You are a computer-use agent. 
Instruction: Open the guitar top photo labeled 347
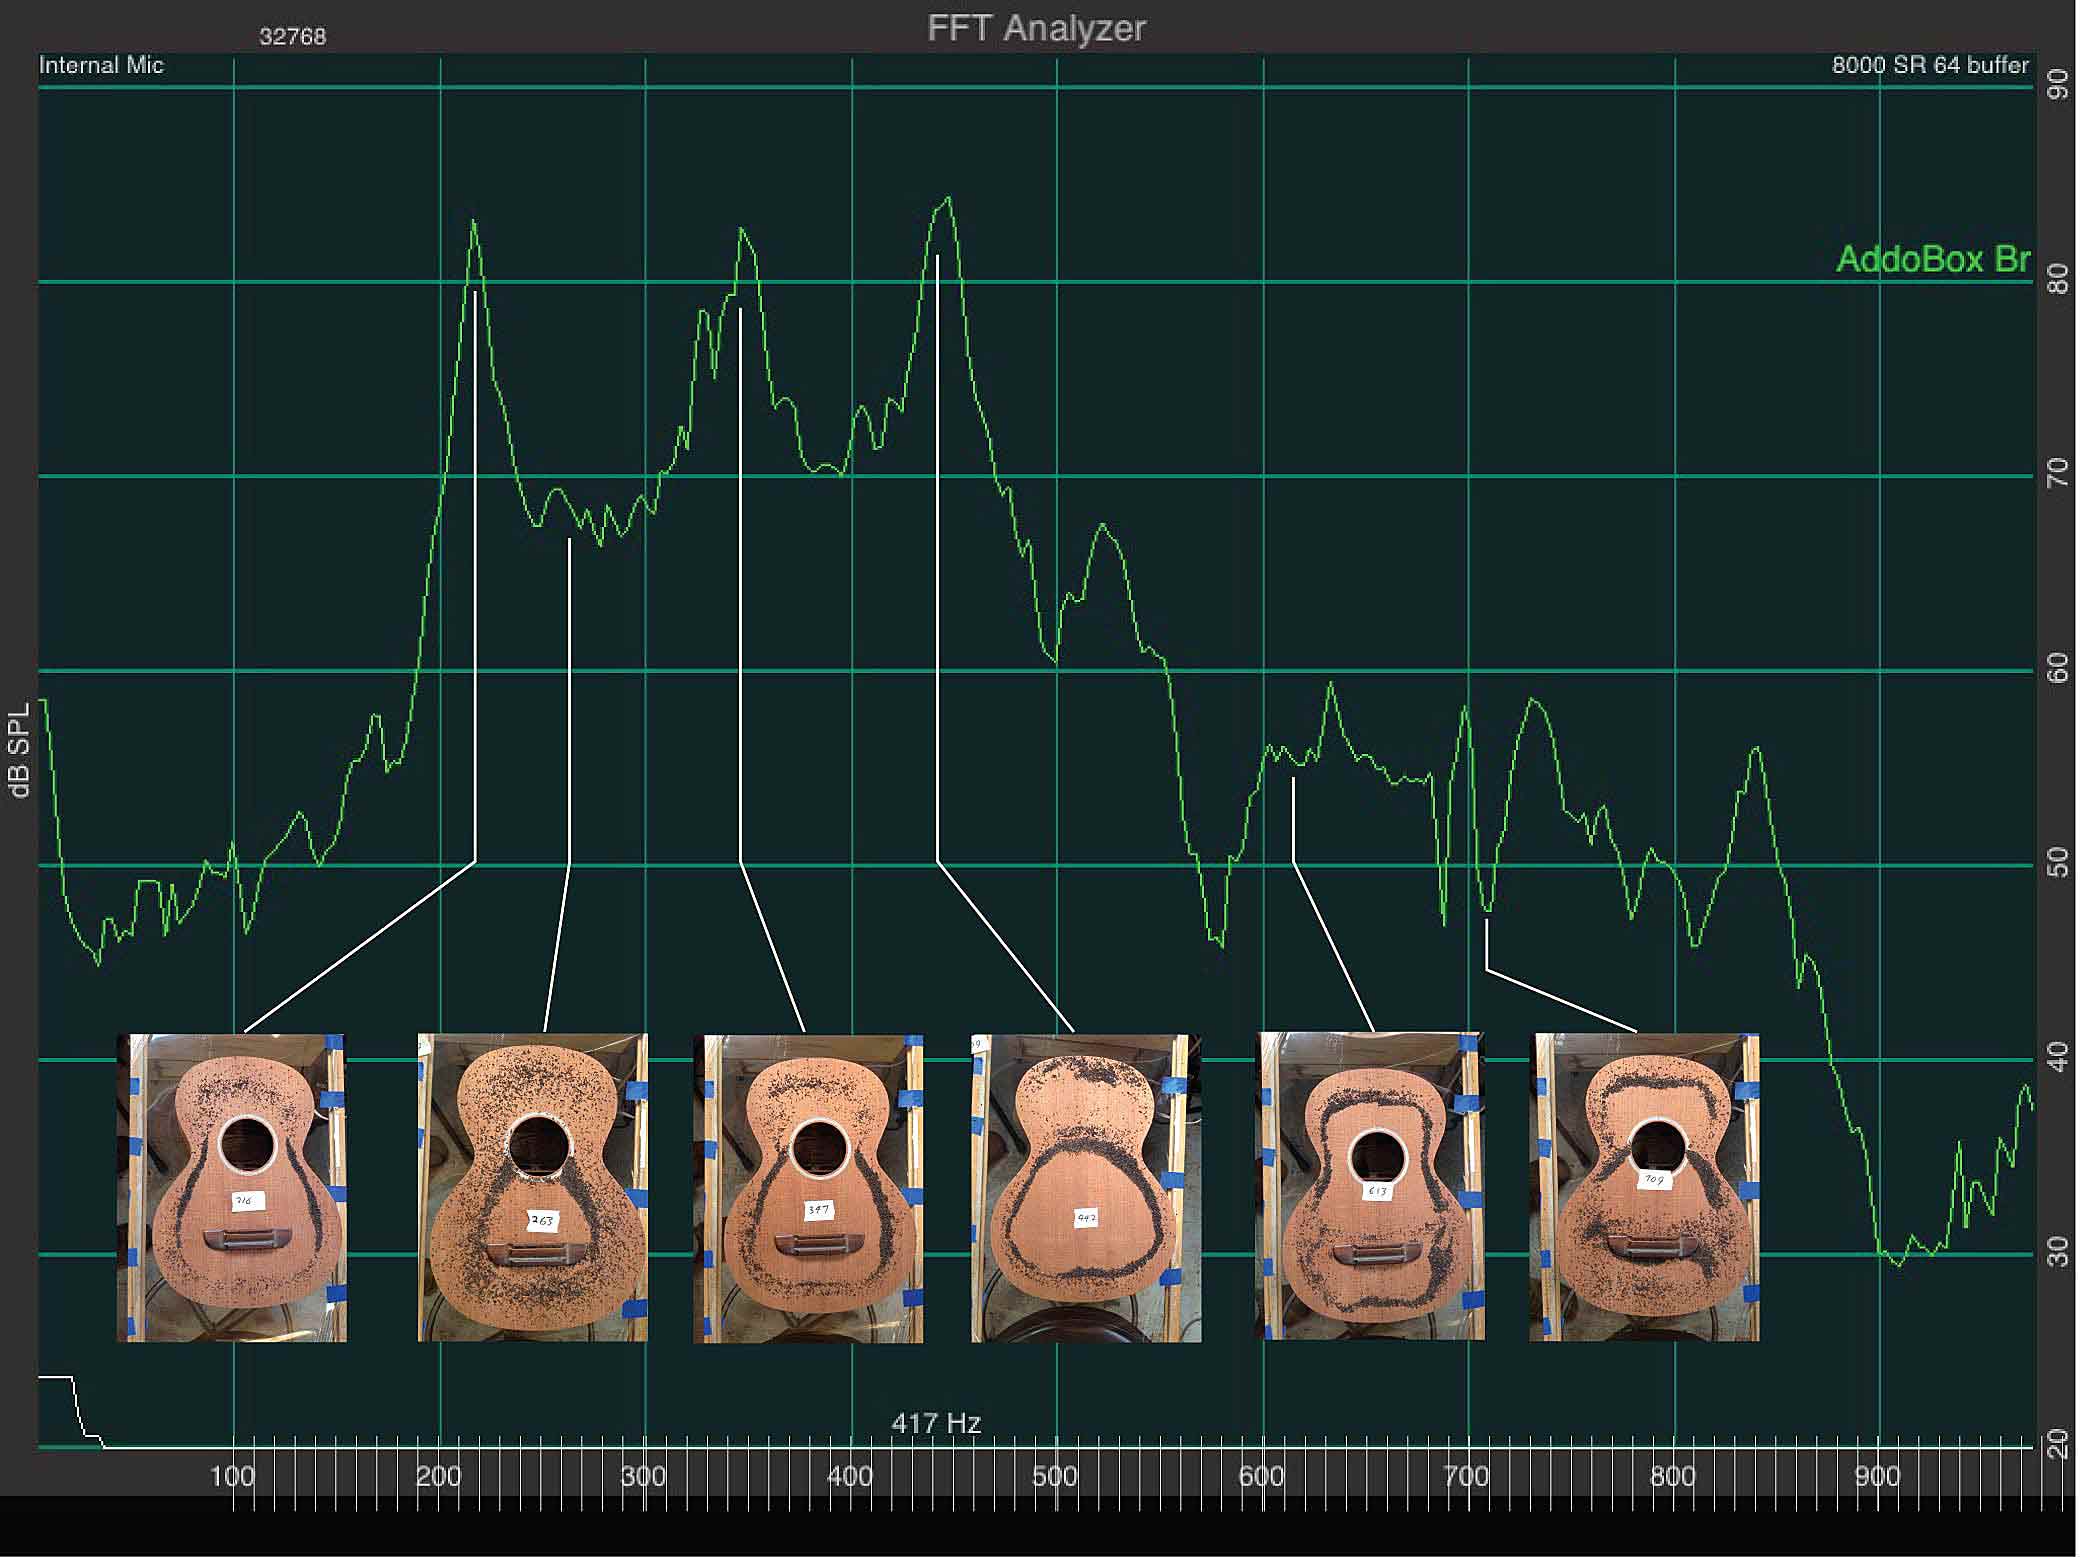click(x=808, y=1188)
